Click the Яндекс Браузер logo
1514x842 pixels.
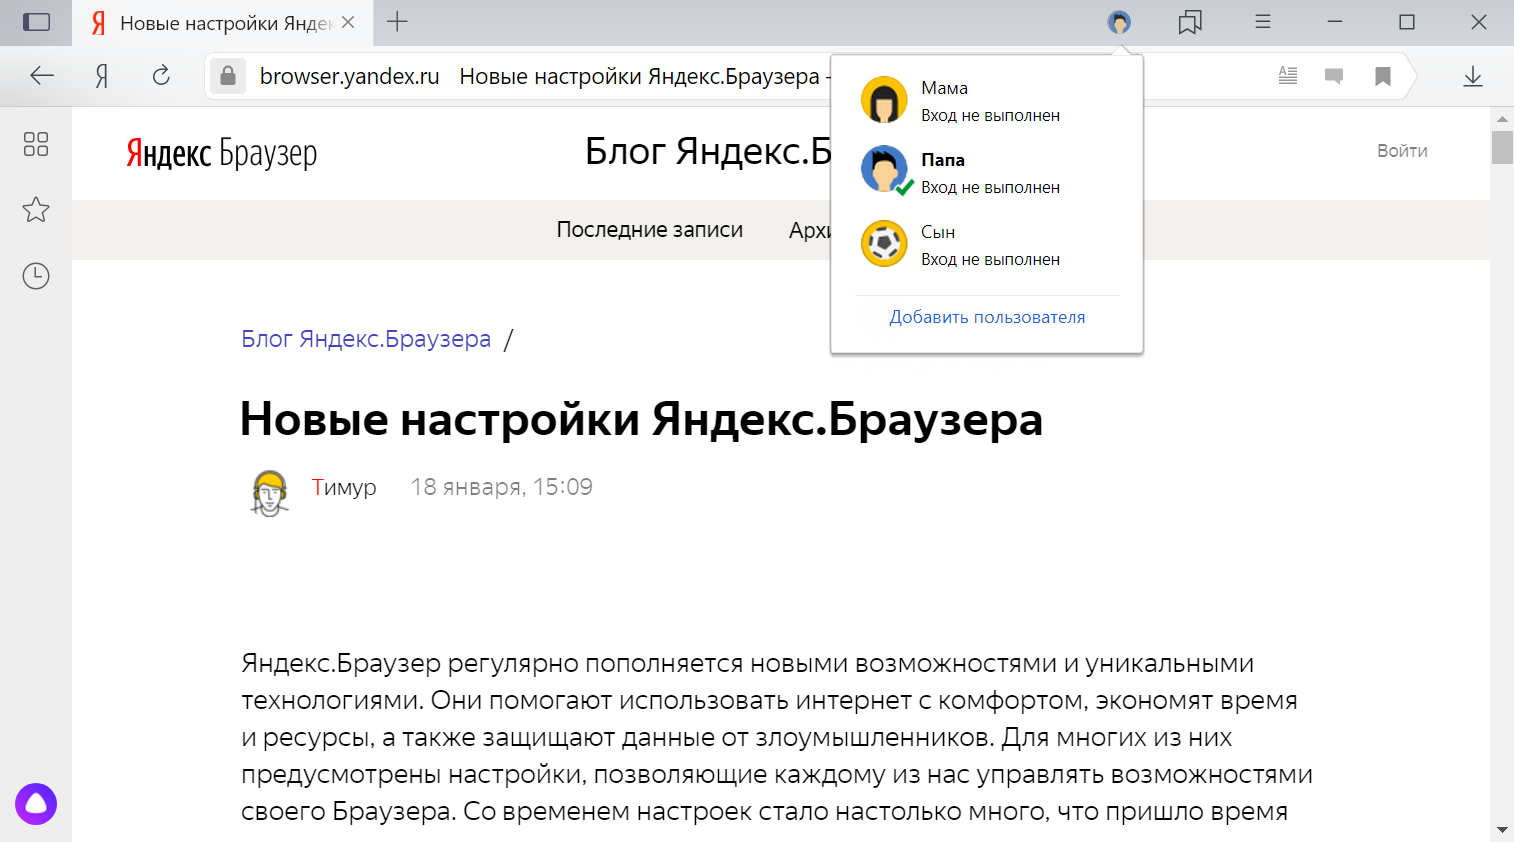[222, 153]
